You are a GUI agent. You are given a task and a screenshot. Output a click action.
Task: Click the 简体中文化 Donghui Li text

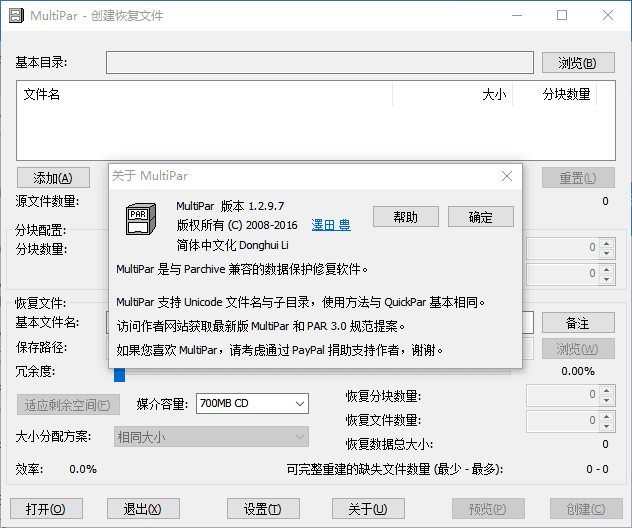233,245
